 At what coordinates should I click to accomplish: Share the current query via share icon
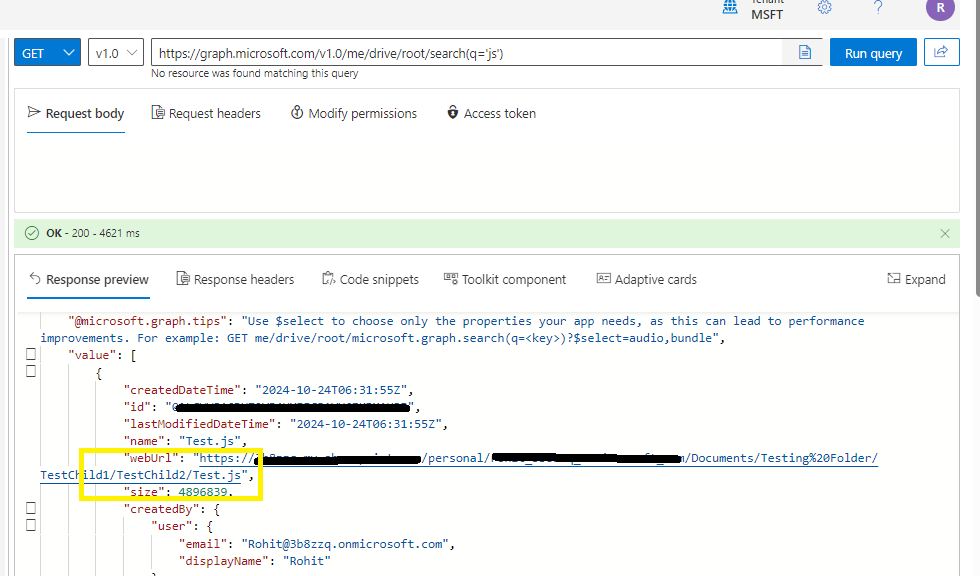(x=941, y=51)
